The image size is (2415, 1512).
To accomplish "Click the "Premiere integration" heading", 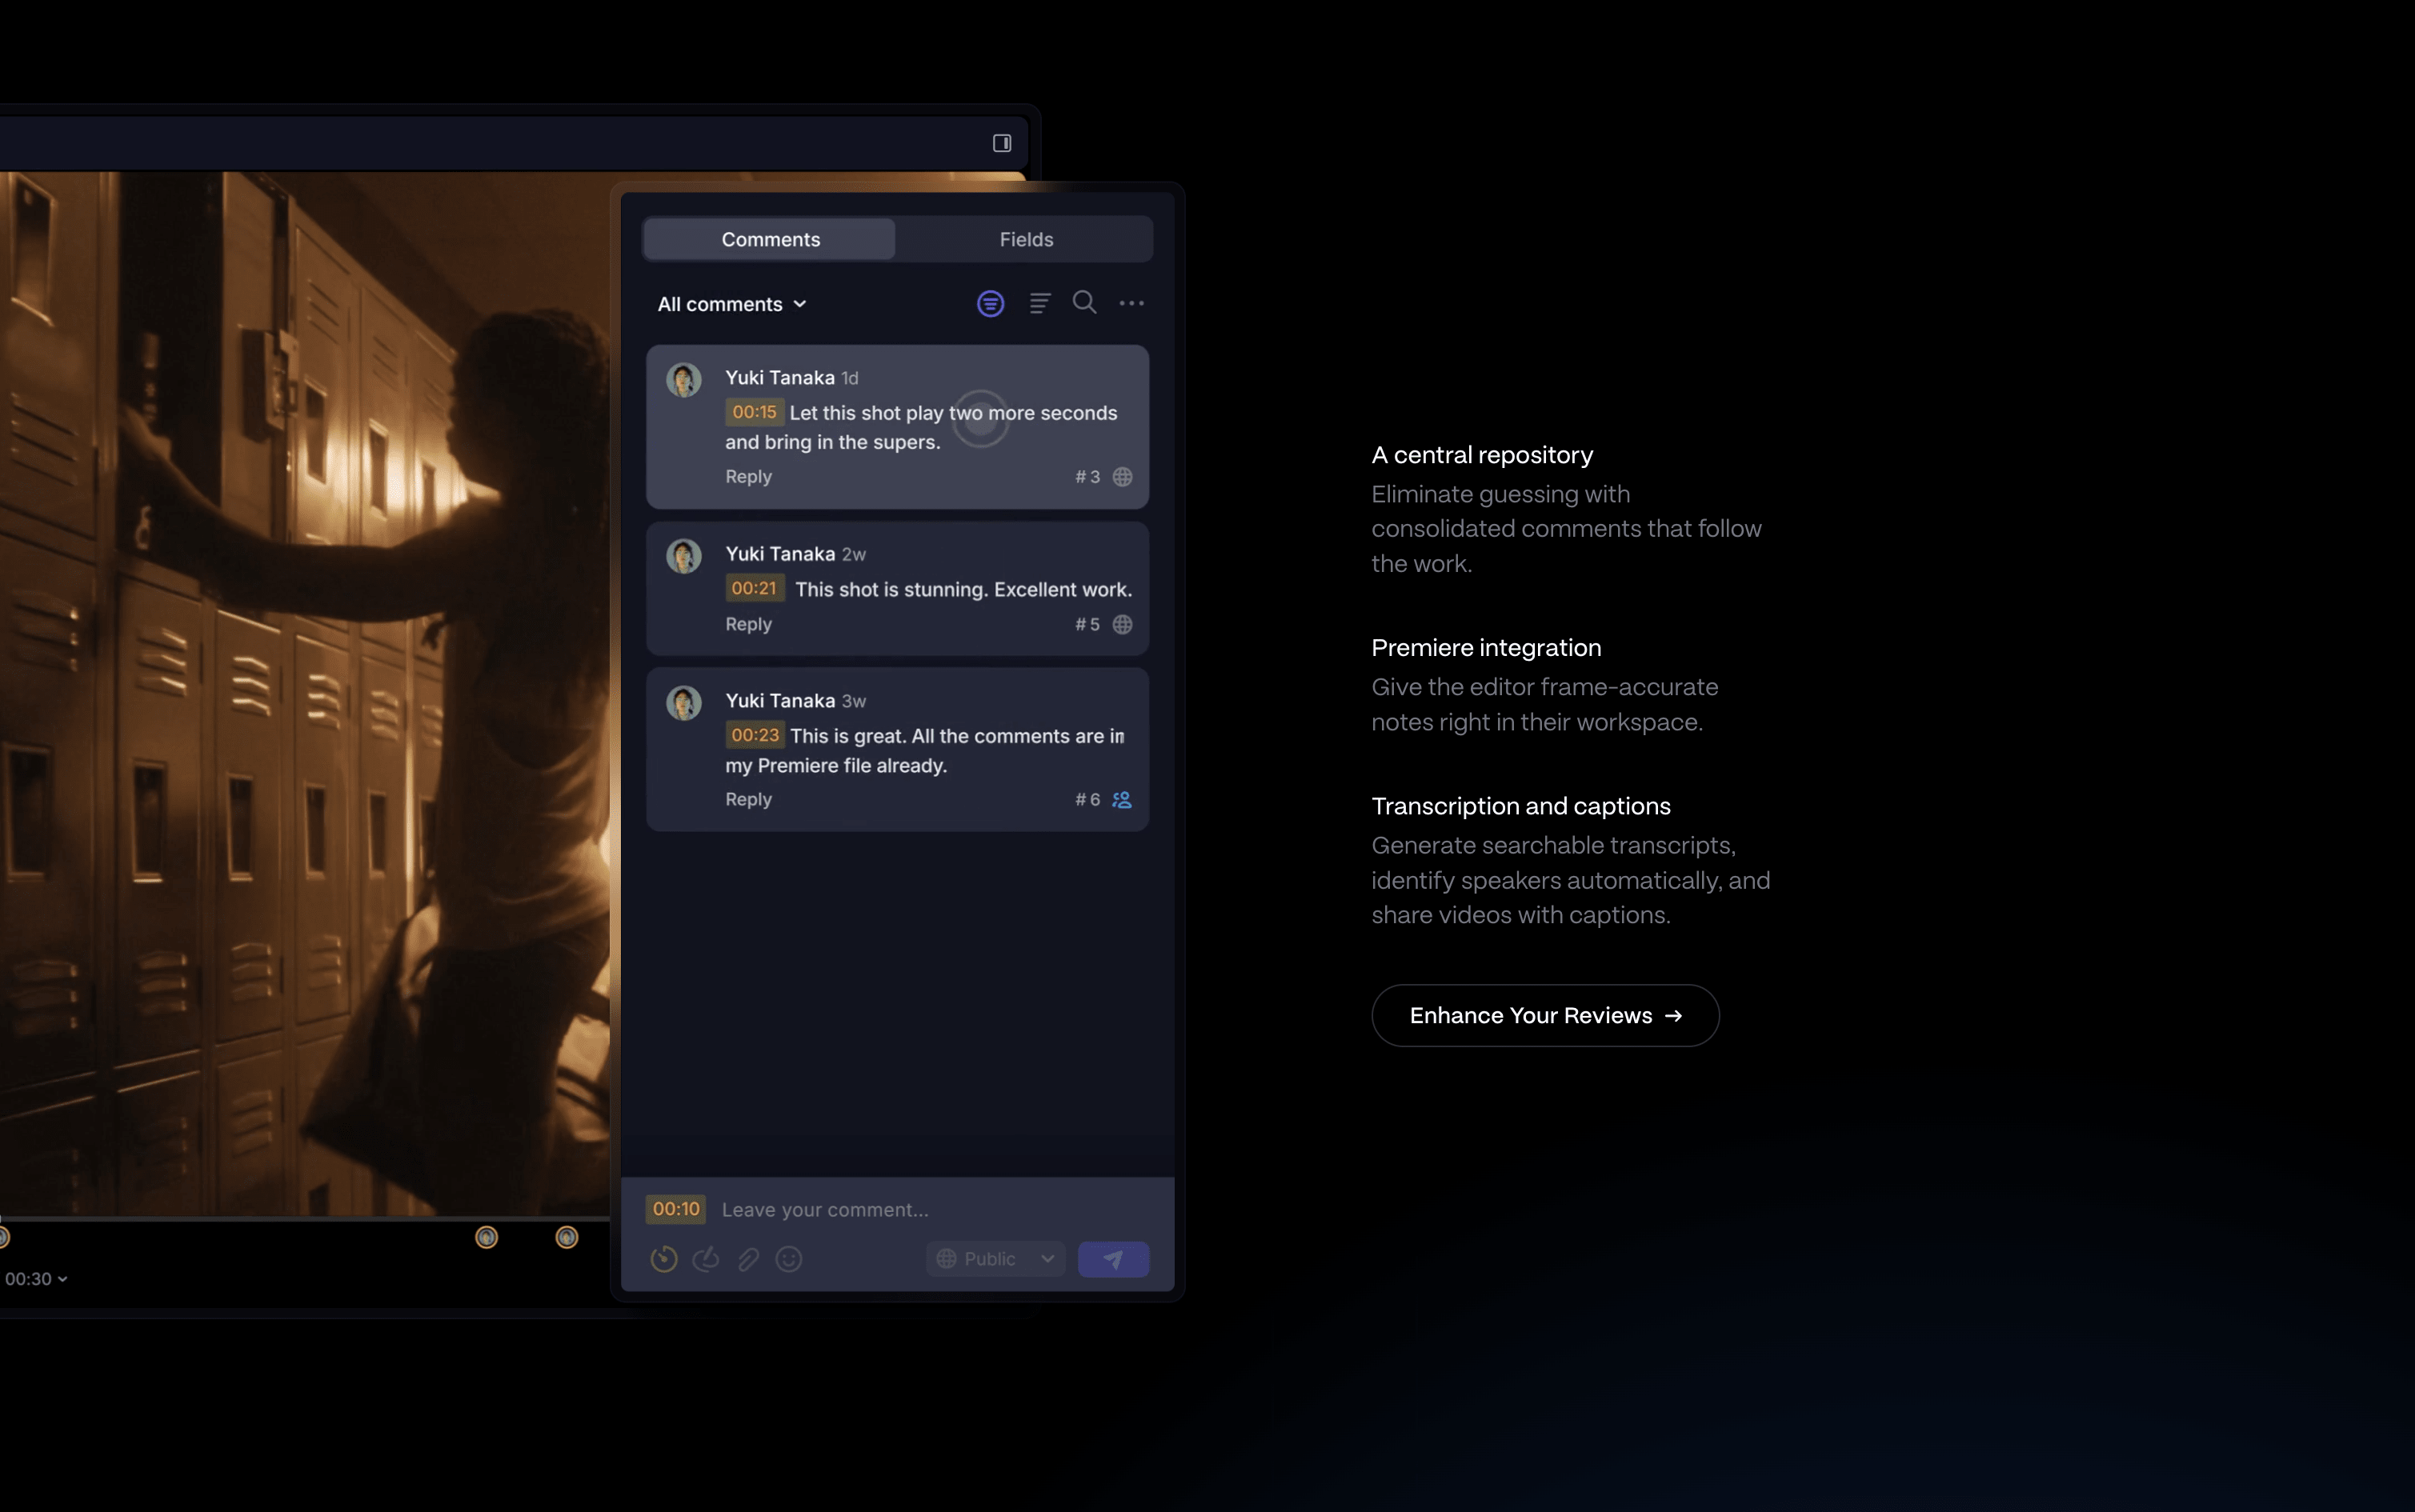I will 1486,648.
